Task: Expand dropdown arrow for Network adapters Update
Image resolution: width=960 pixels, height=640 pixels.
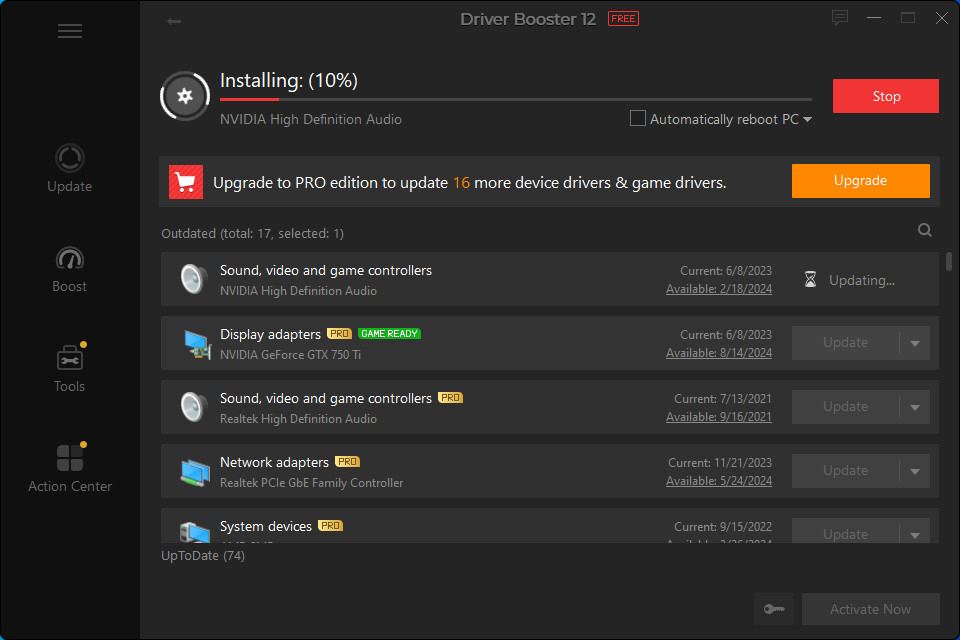Action: 915,472
